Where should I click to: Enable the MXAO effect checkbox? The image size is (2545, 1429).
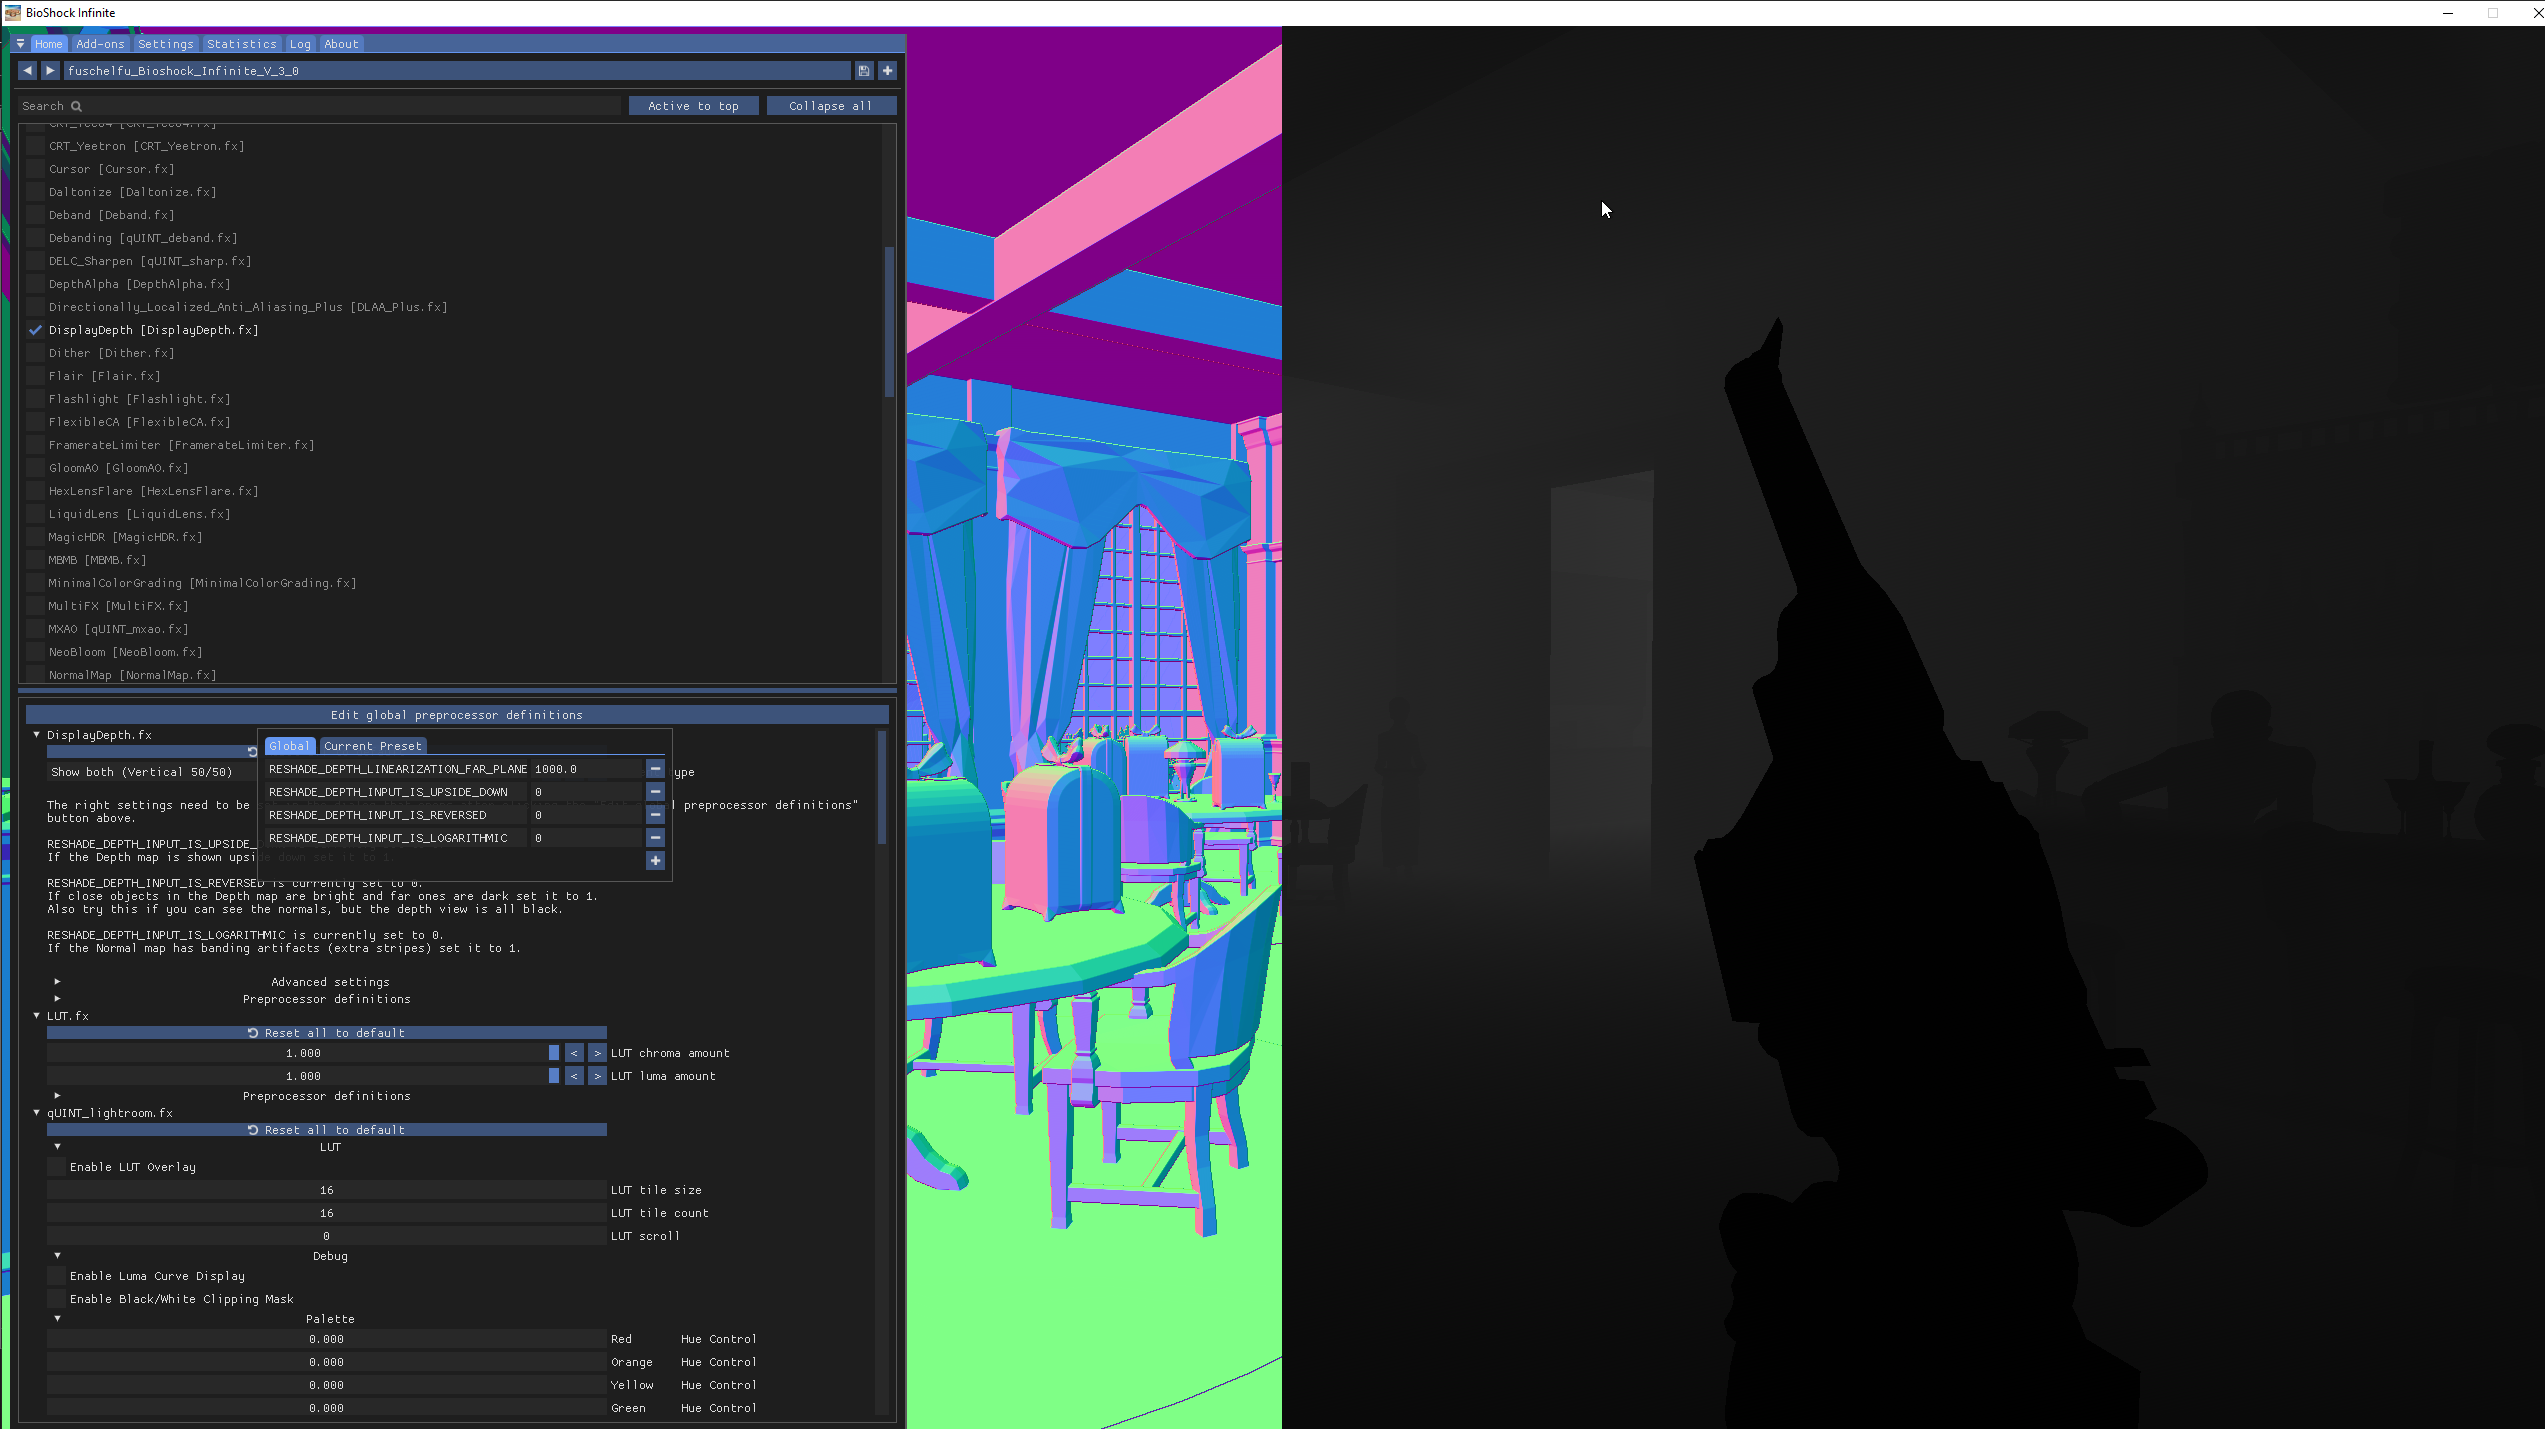(x=36, y=629)
